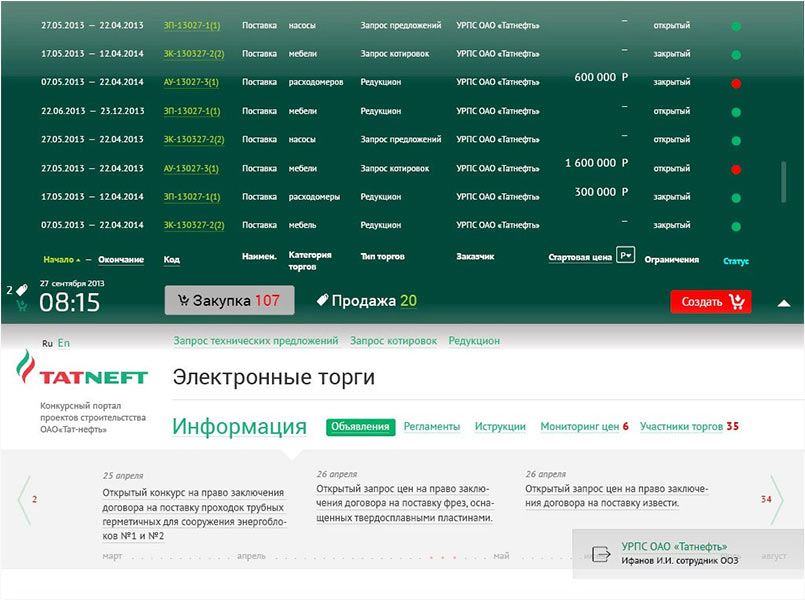The height and width of the screenshot is (600, 805).
Task: Click the апрель marker on the timeline
Action: tap(251, 555)
